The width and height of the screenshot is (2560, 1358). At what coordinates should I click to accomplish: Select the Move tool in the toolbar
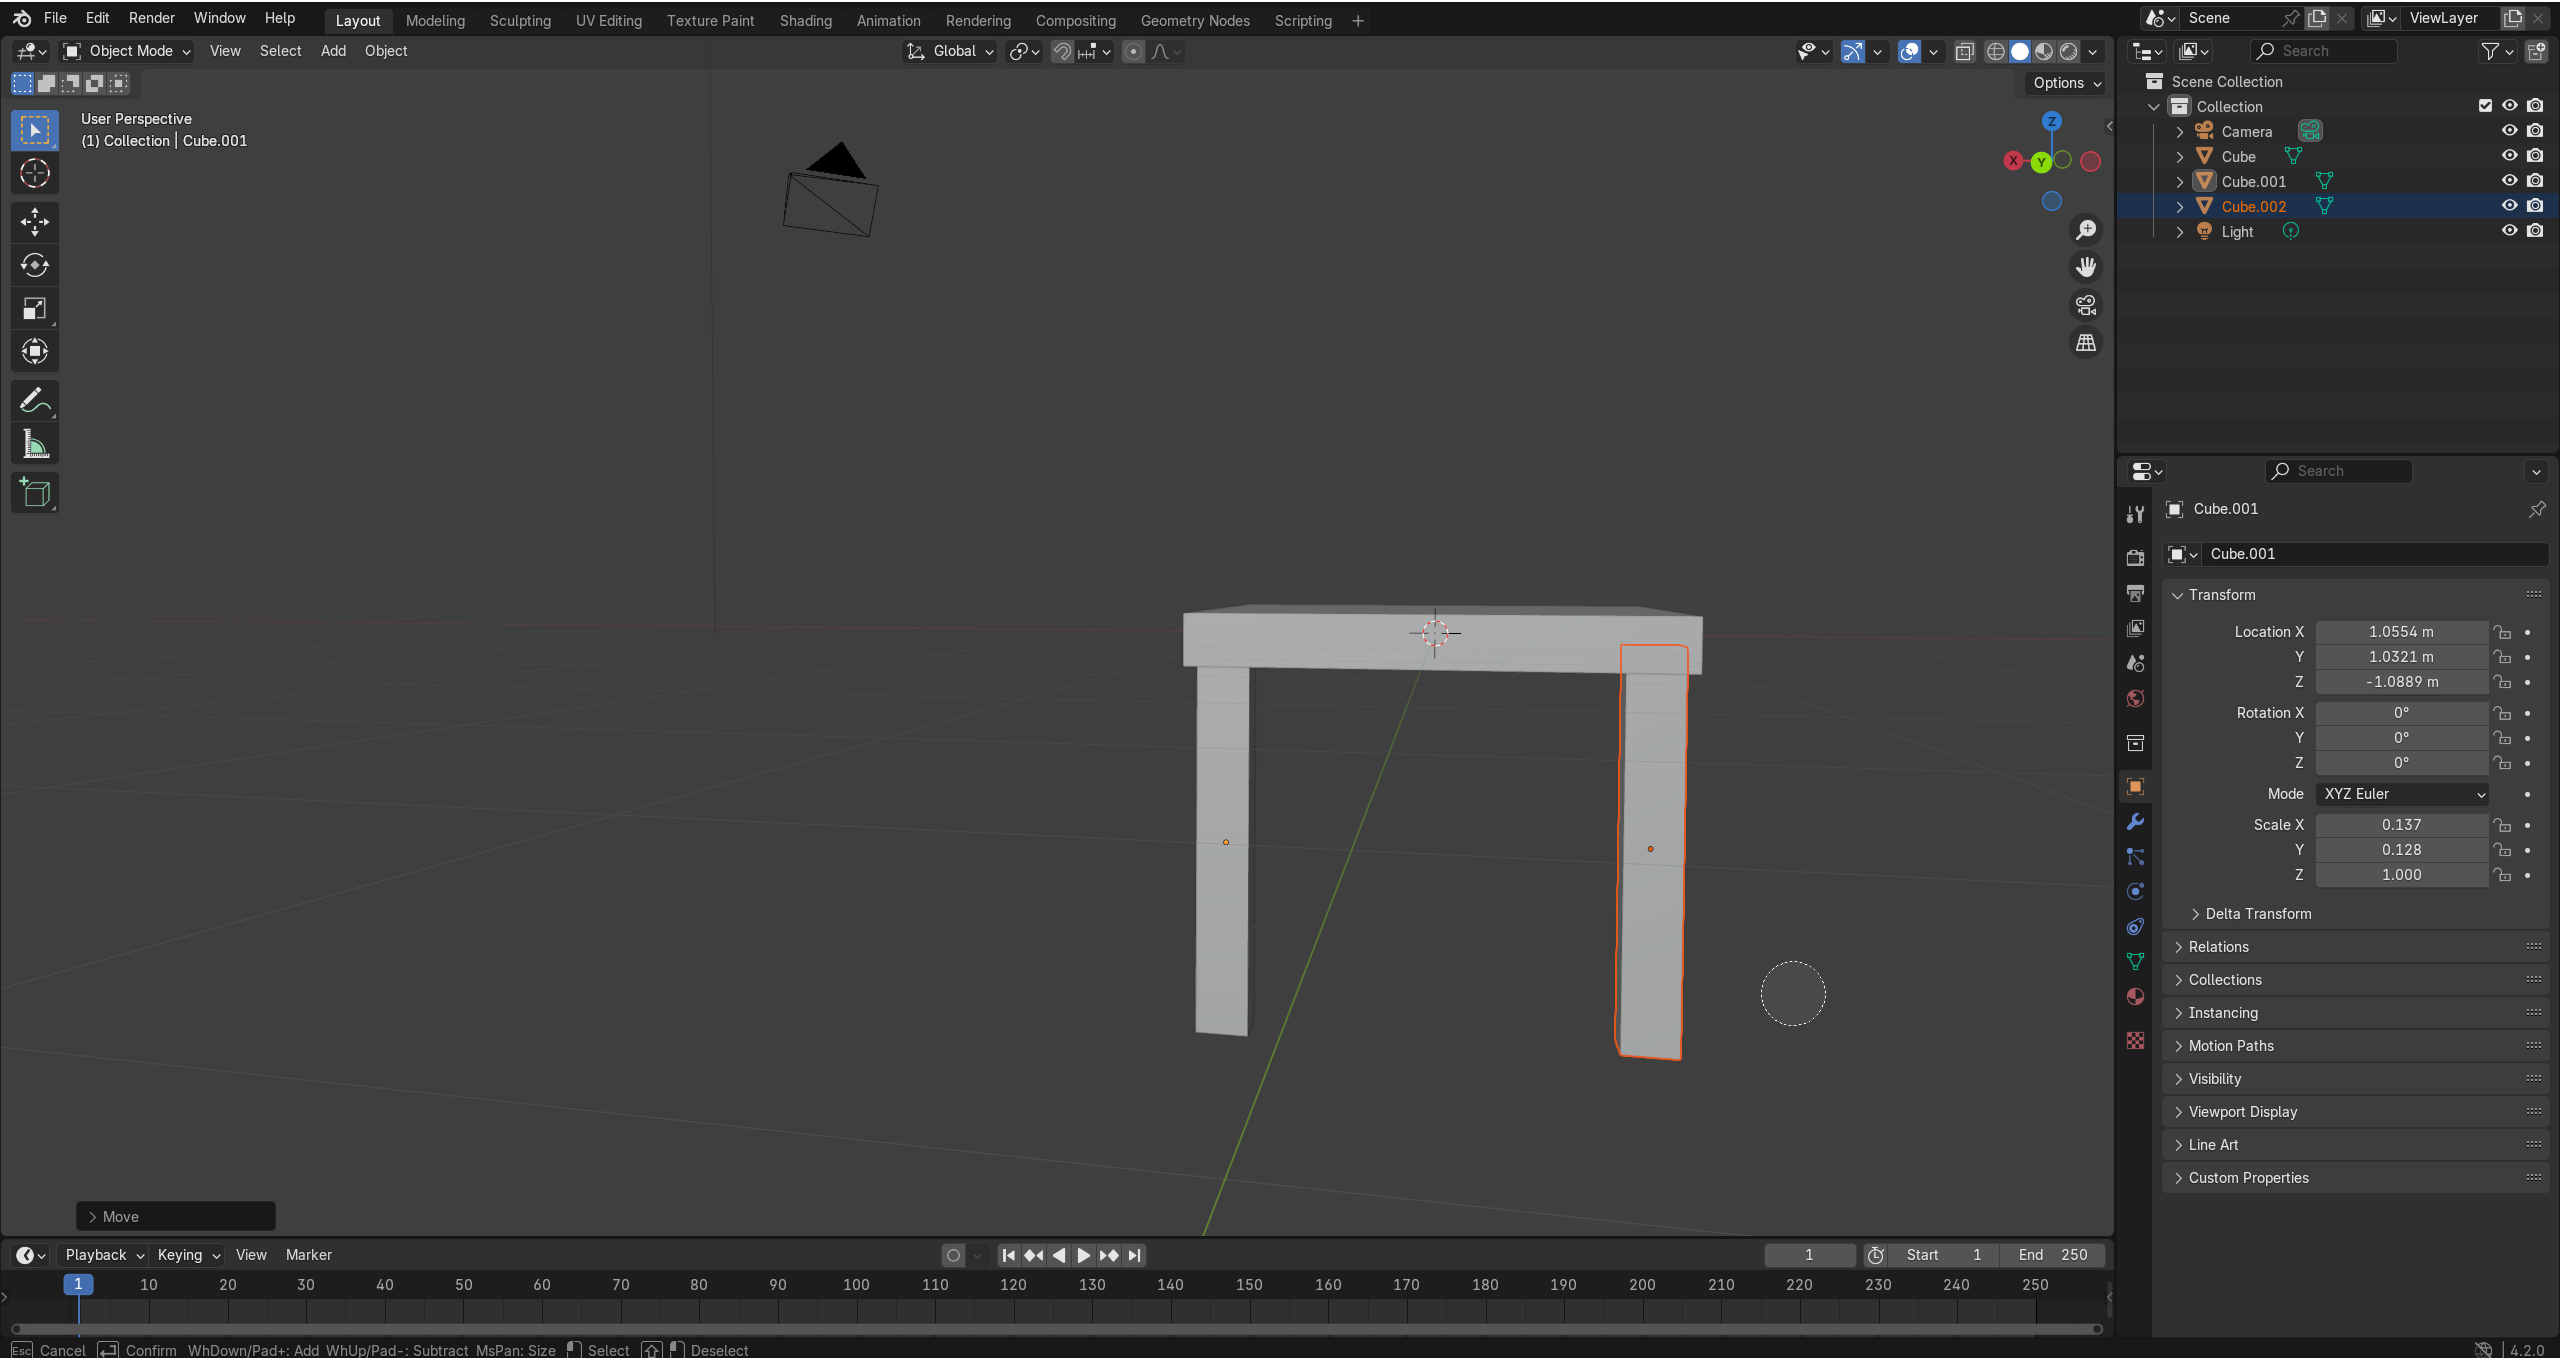(x=35, y=222)
